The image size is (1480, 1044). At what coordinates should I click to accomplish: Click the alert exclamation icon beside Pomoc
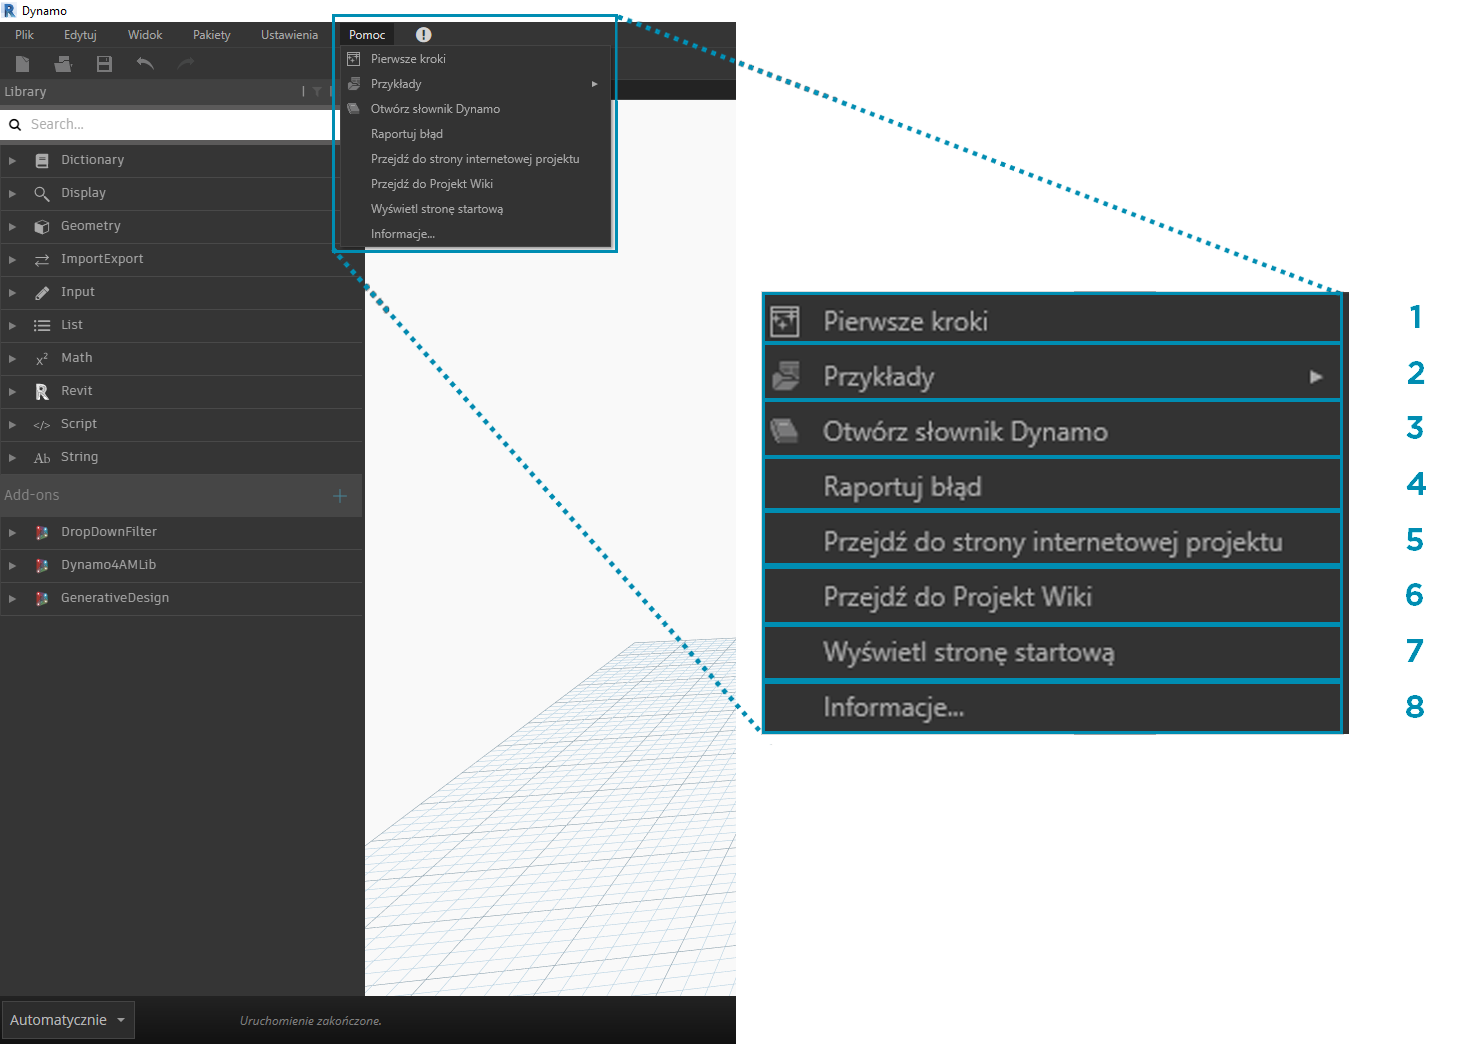point(424,34)
